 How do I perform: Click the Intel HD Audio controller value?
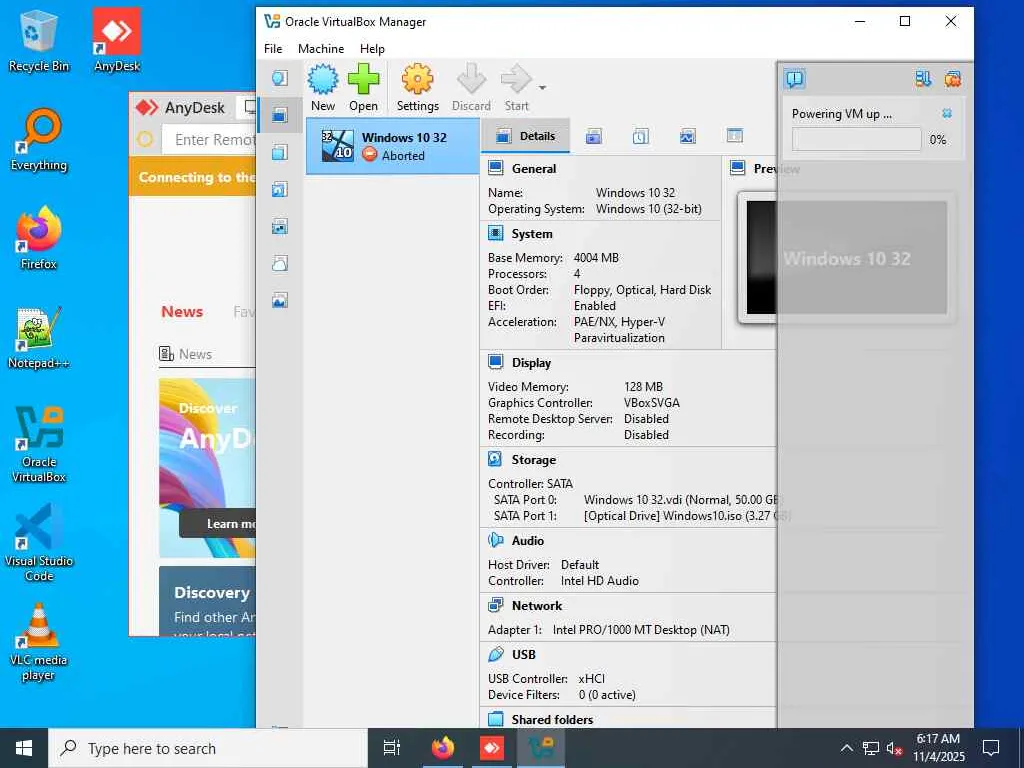(x=600, y=581)
